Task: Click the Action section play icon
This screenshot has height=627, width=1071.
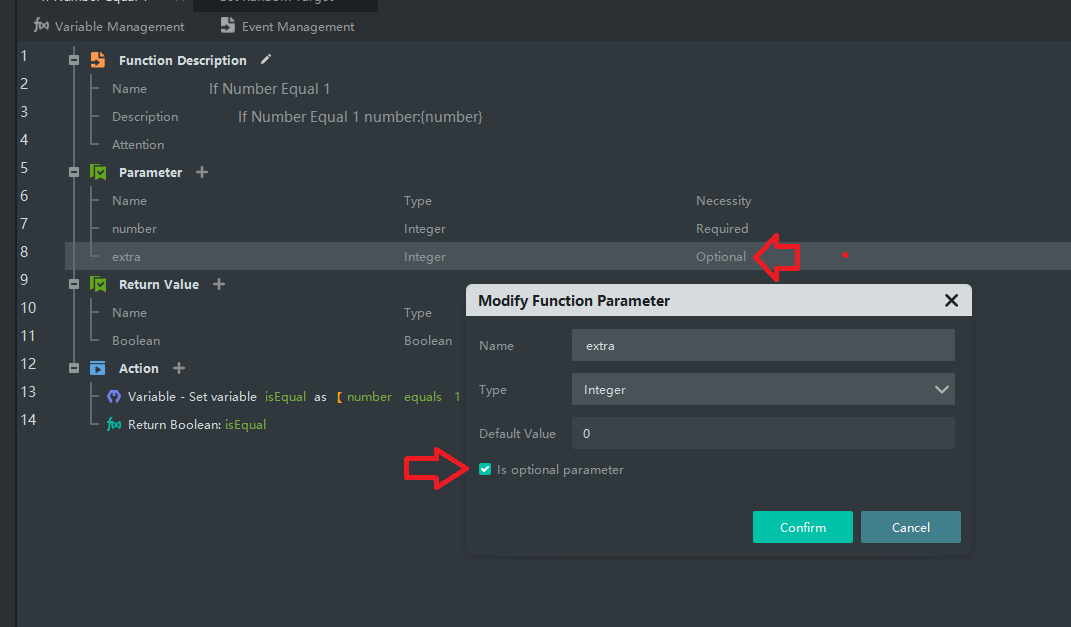Action: 98,368
